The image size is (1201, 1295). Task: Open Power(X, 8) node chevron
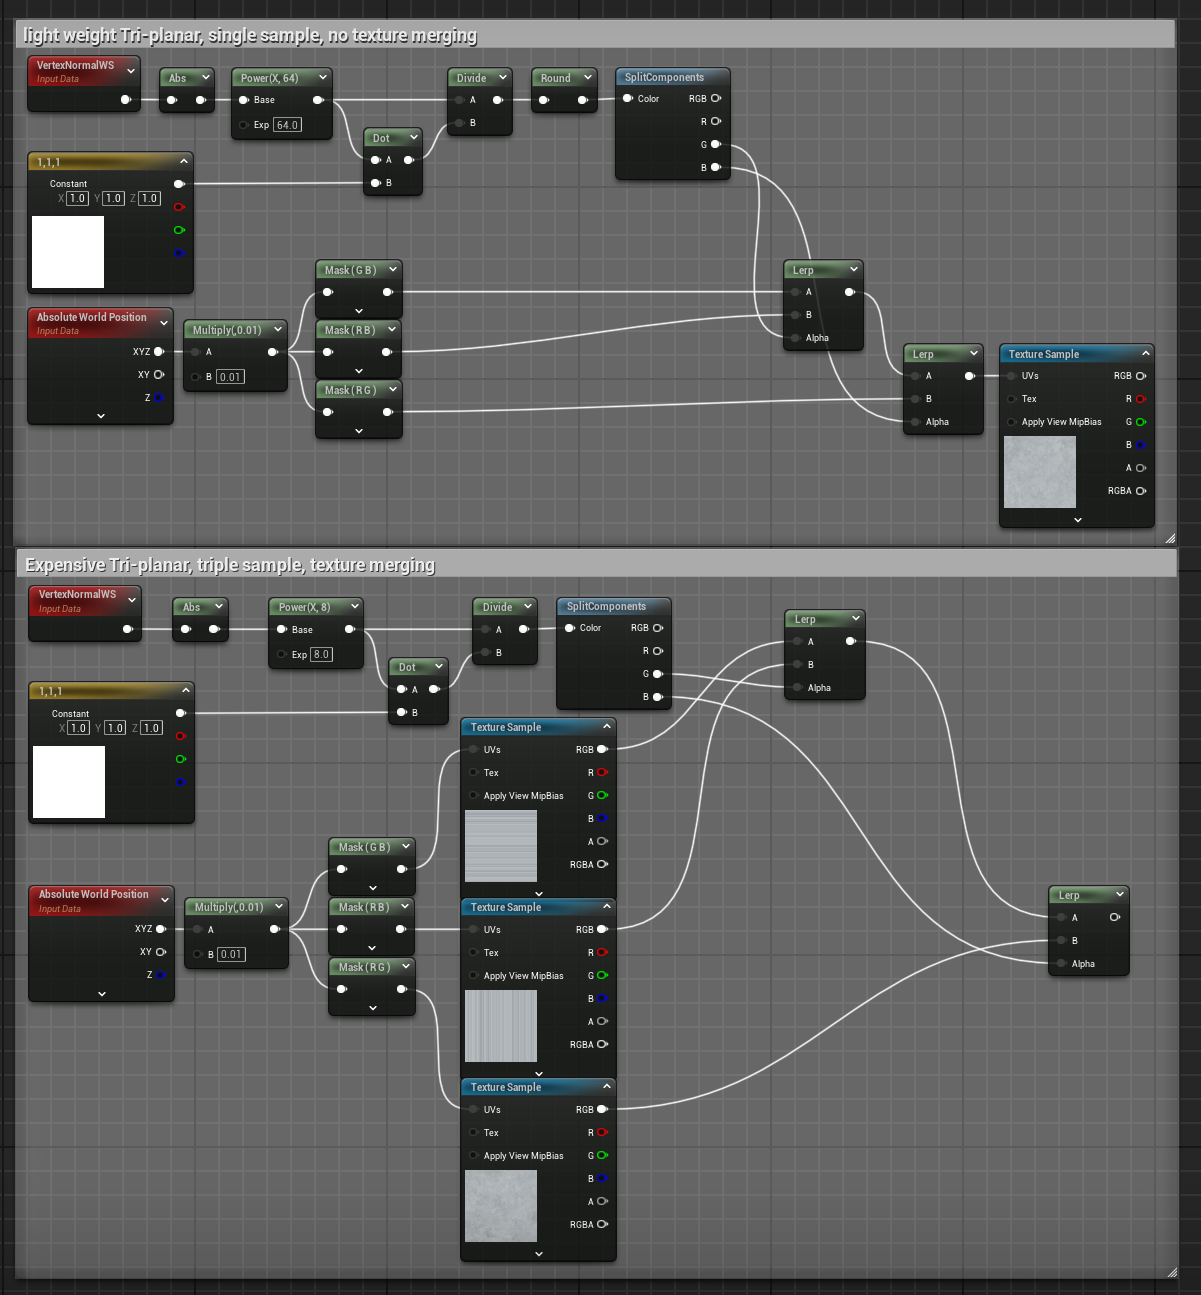pos(354,606)
